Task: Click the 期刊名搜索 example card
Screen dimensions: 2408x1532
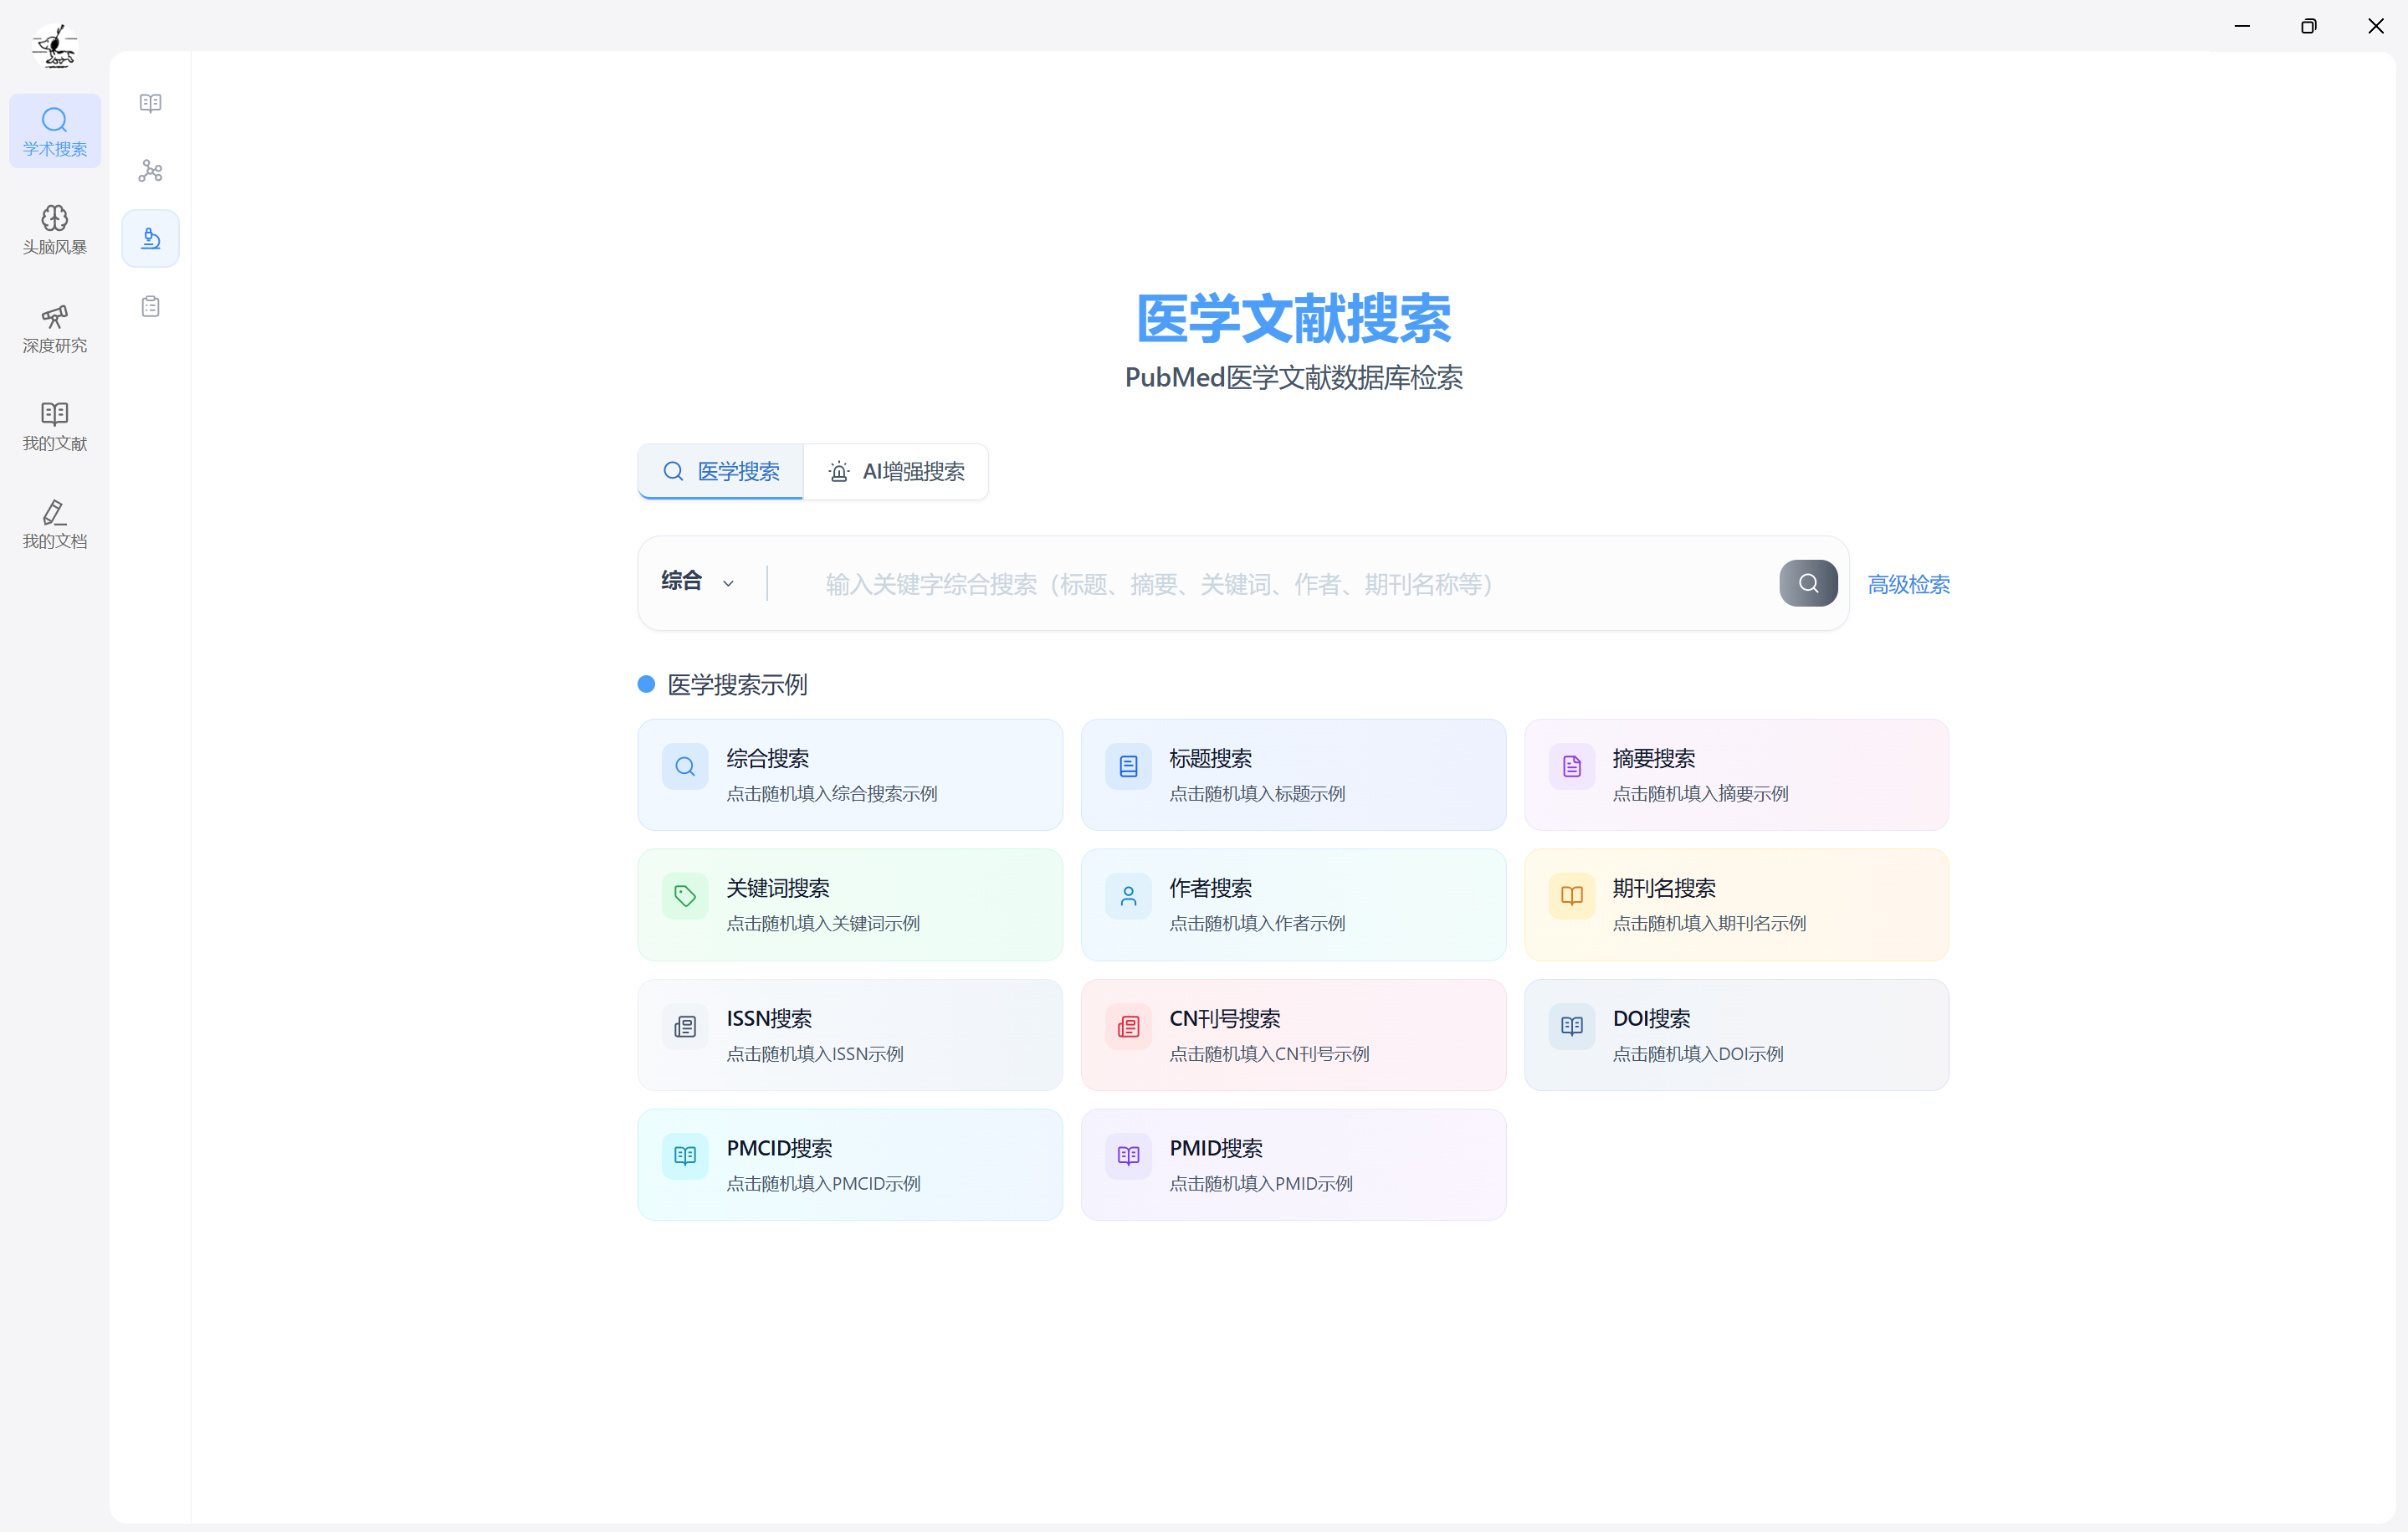Action: (1735, 904)
